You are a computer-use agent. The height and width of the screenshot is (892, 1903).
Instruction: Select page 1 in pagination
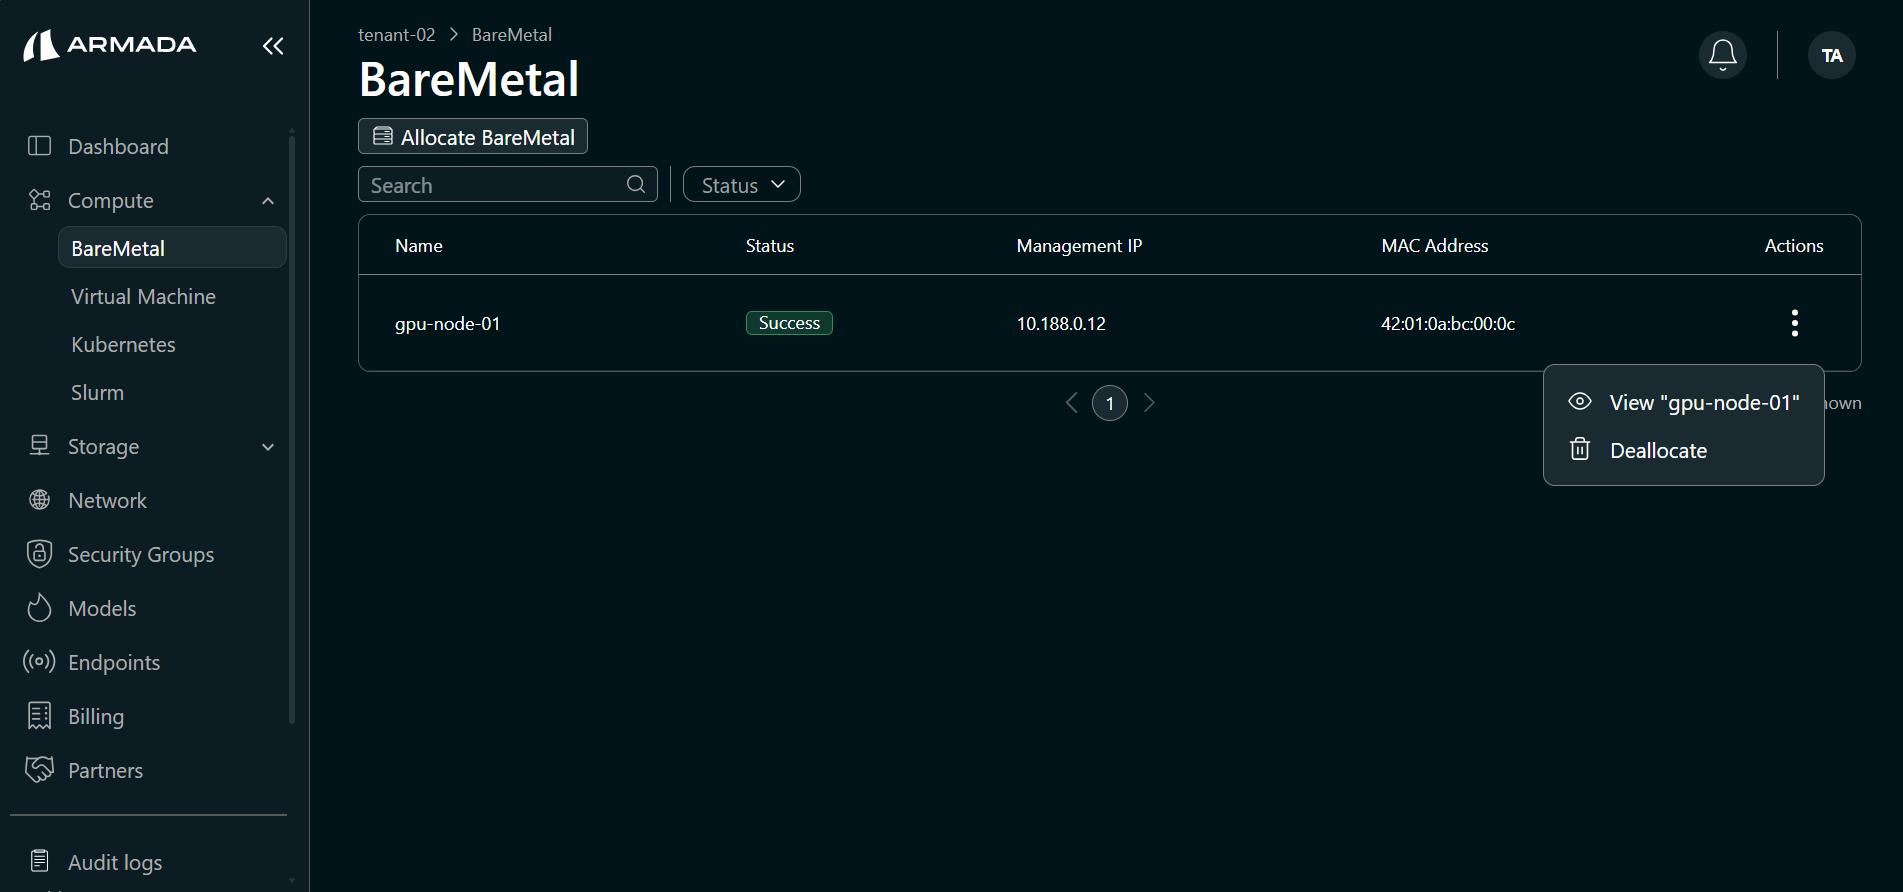tap(1110, 403)
